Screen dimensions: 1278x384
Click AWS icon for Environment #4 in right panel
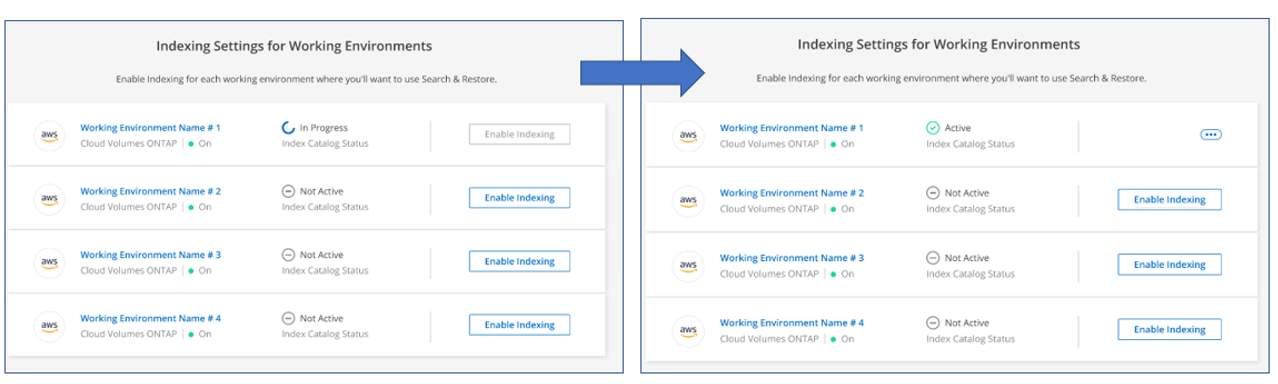[688, 330]
